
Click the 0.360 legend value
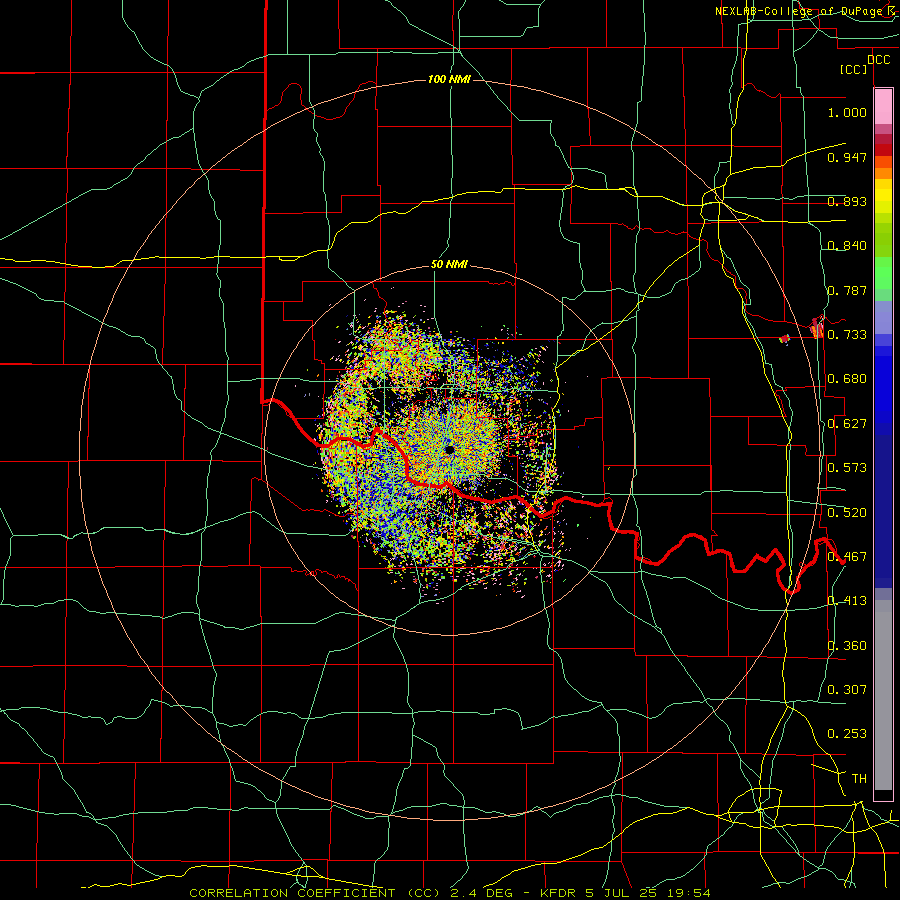click(x=847, y=646)
